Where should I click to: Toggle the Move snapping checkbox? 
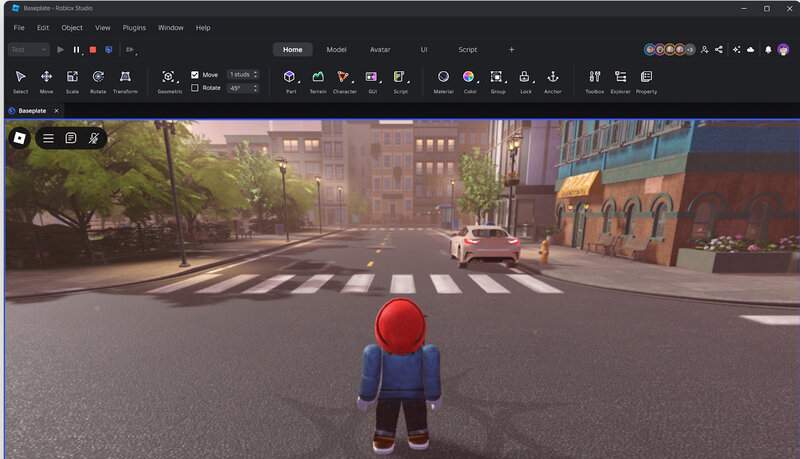[x=195, y=74]
